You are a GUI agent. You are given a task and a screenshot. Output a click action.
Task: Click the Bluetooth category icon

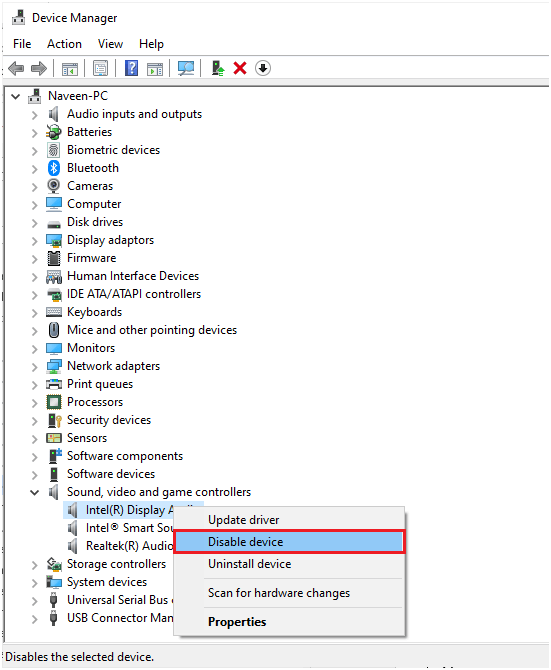53,168
